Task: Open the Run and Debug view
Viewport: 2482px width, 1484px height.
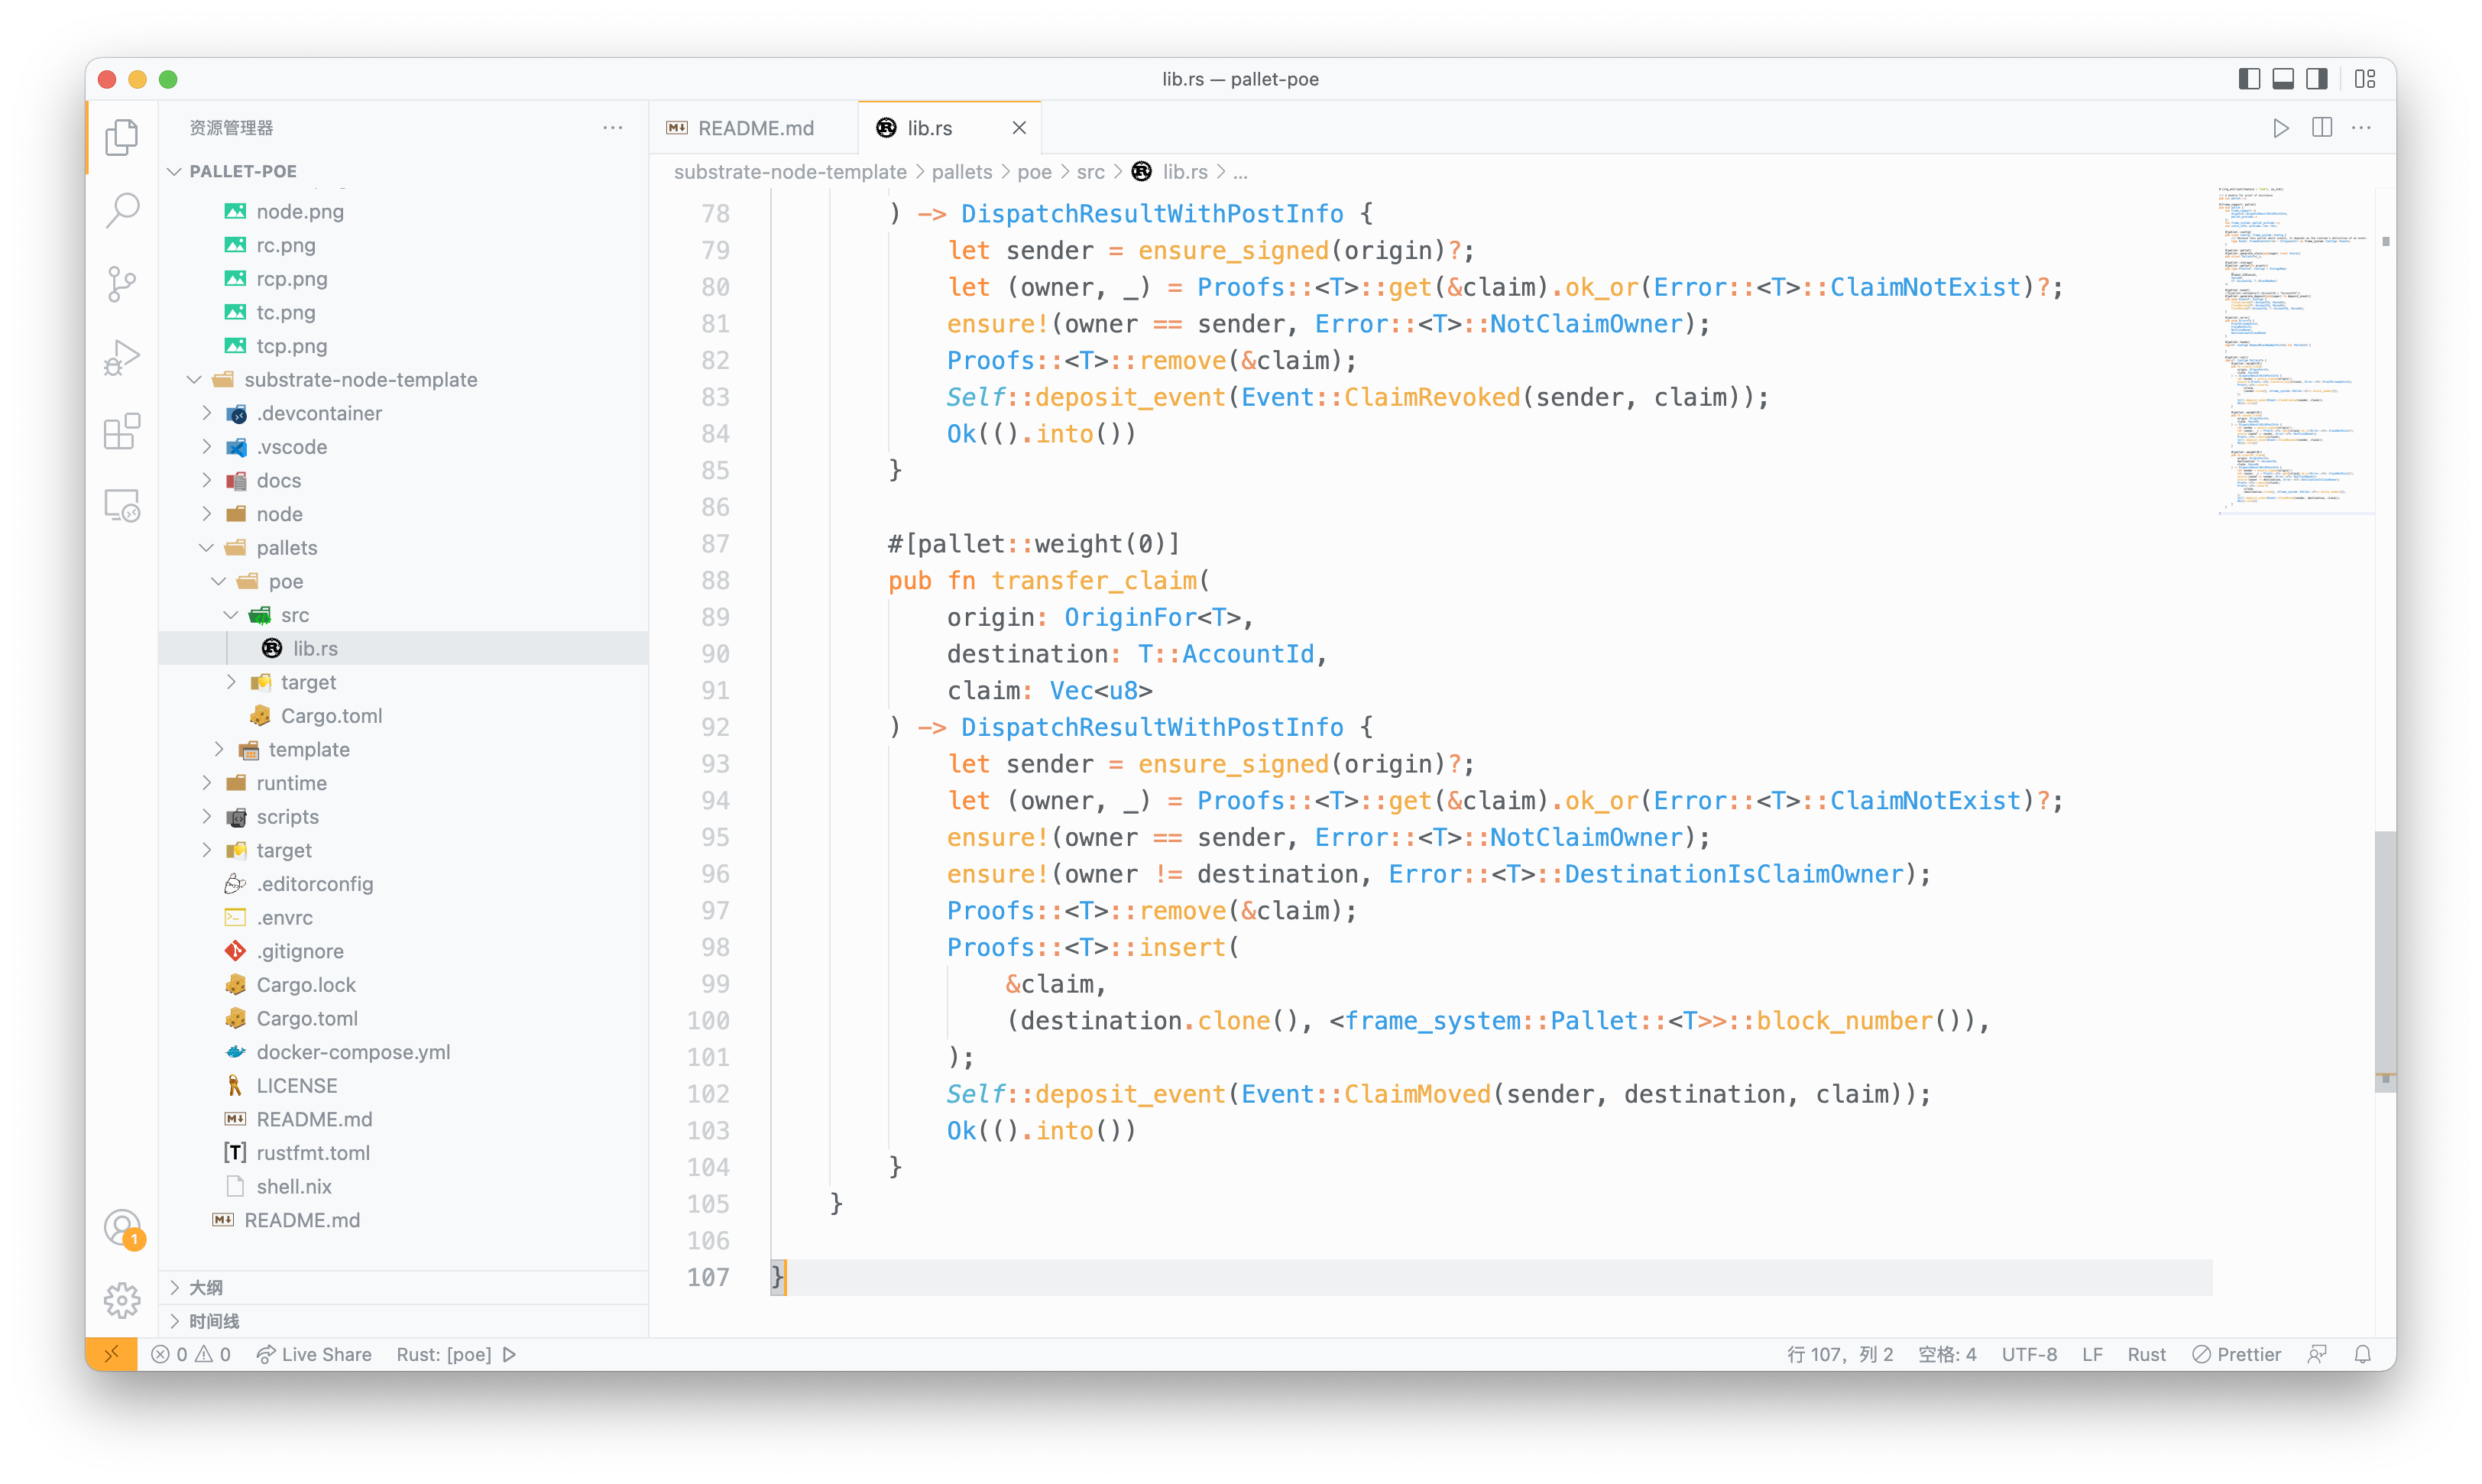Action: [x=122, y=357]
